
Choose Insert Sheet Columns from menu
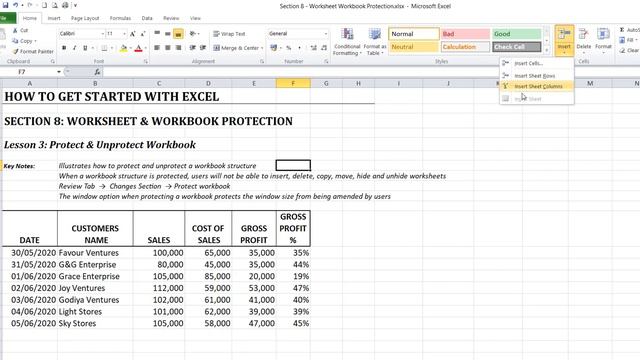coord(537,86)
